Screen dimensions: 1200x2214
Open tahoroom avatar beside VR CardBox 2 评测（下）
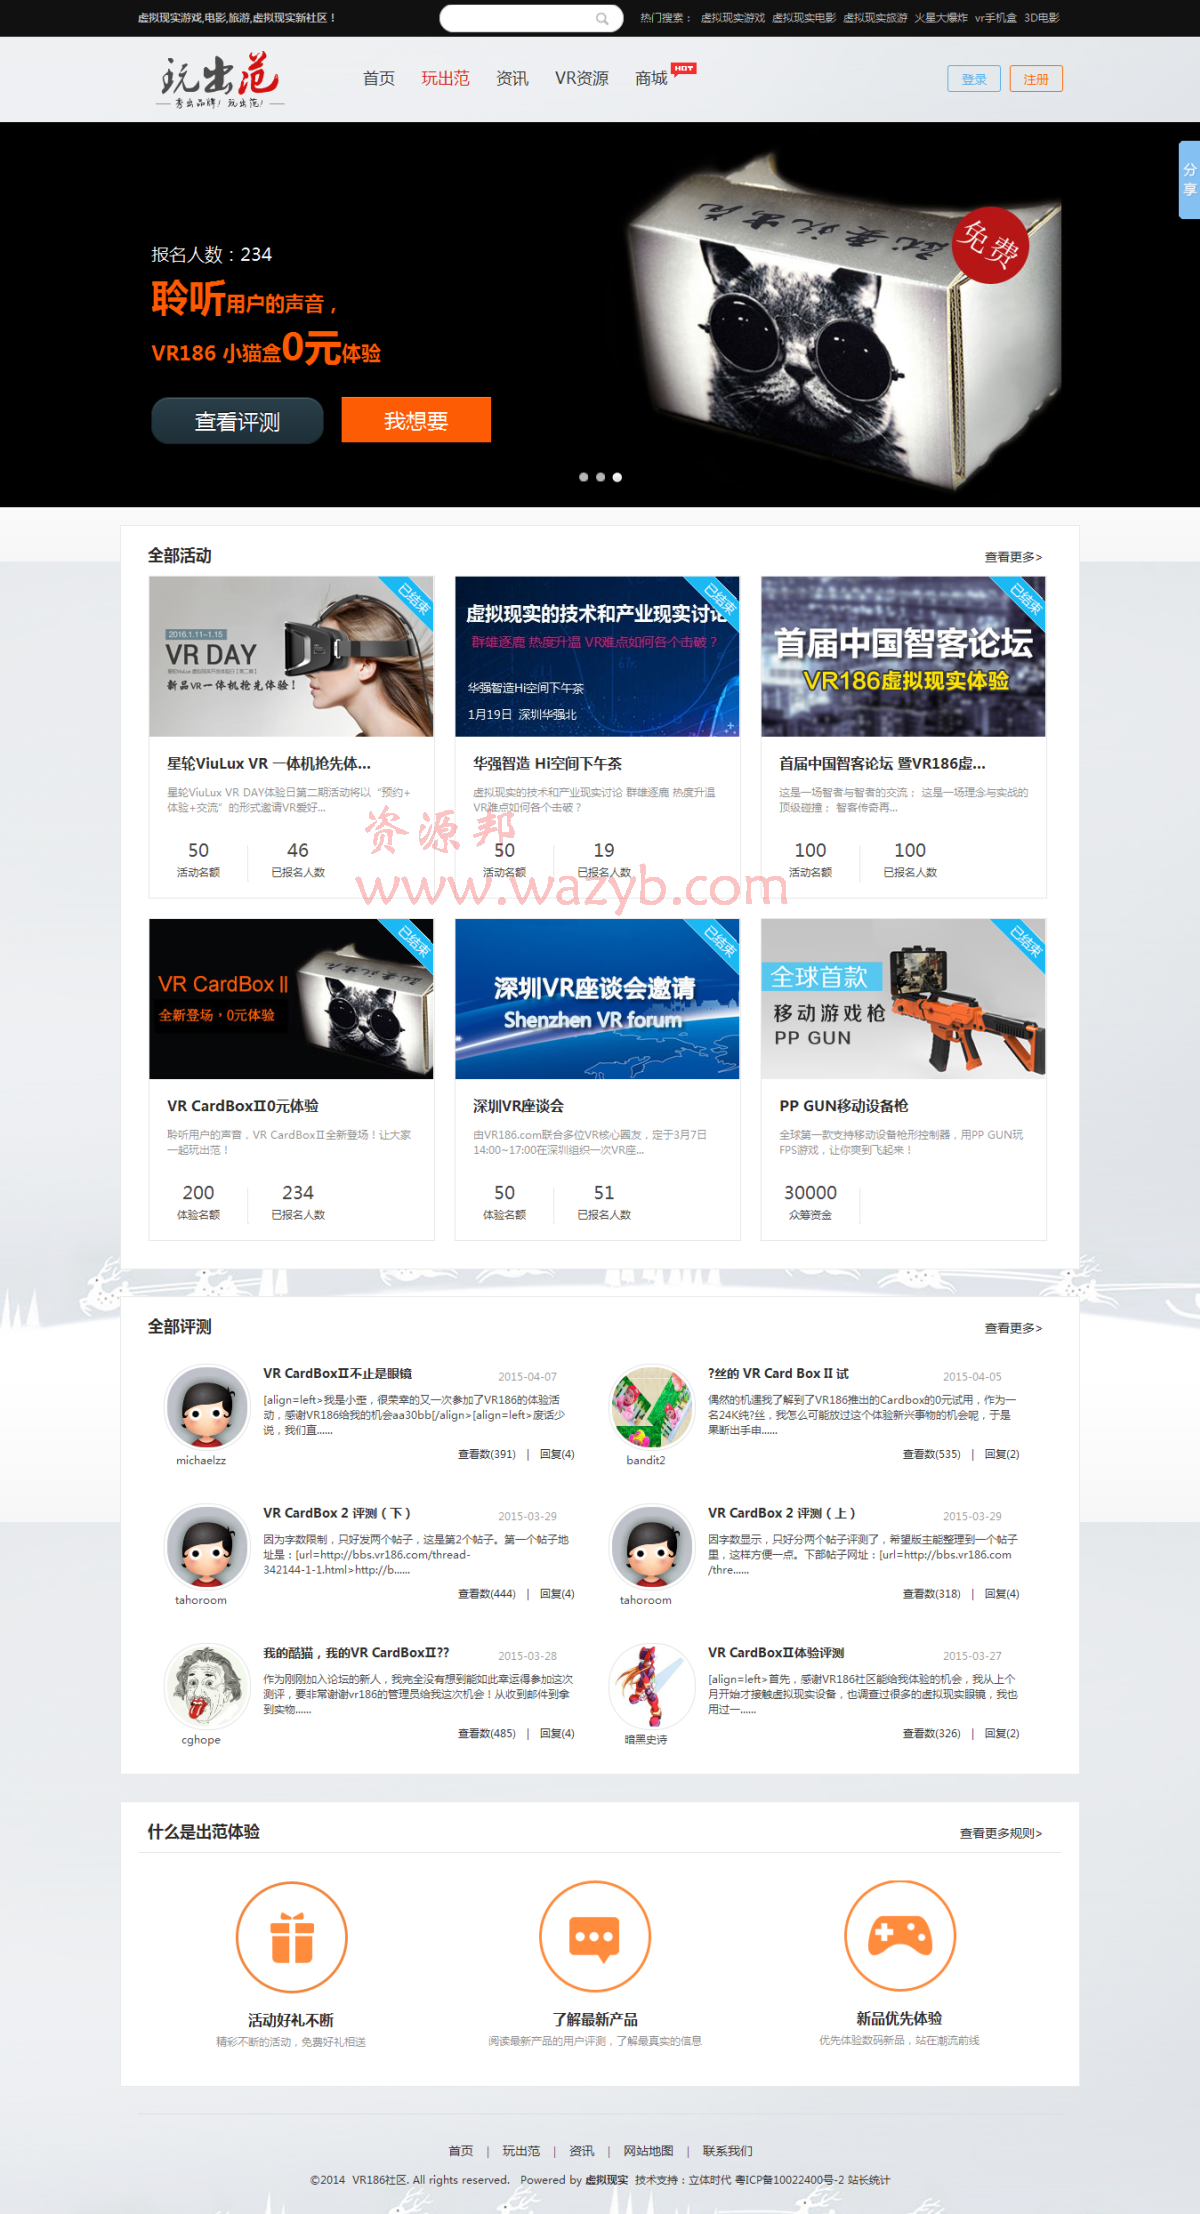(207, 1547)
